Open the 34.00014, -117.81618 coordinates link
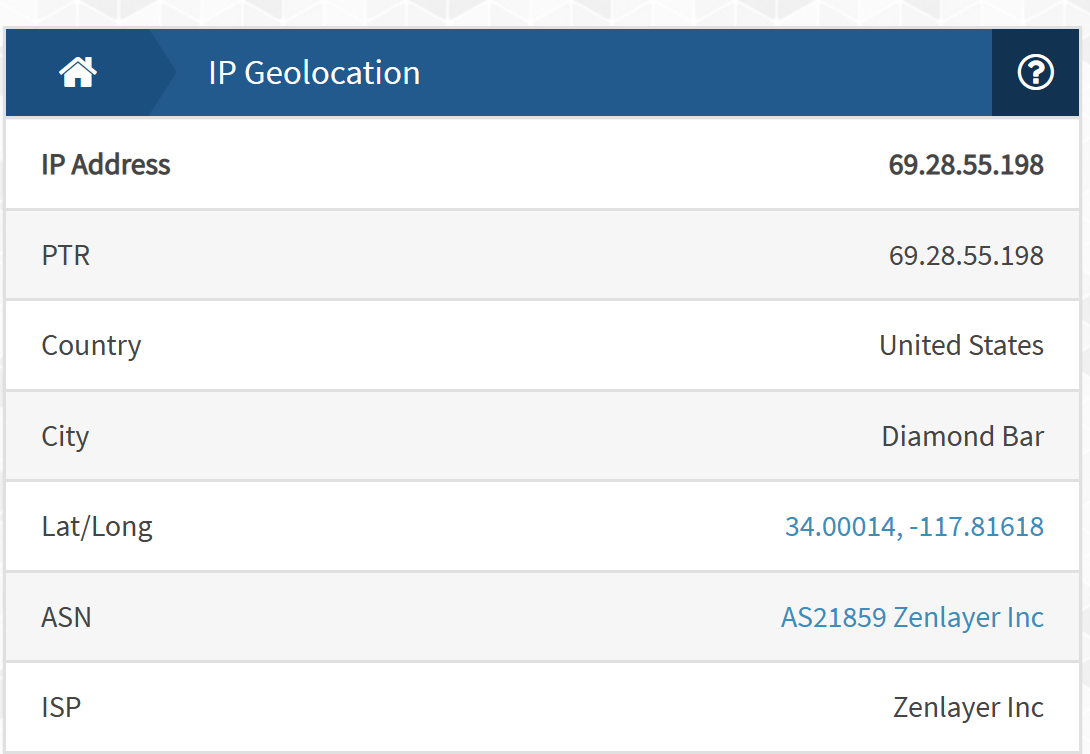1090x754 pixels. [914, 527]
